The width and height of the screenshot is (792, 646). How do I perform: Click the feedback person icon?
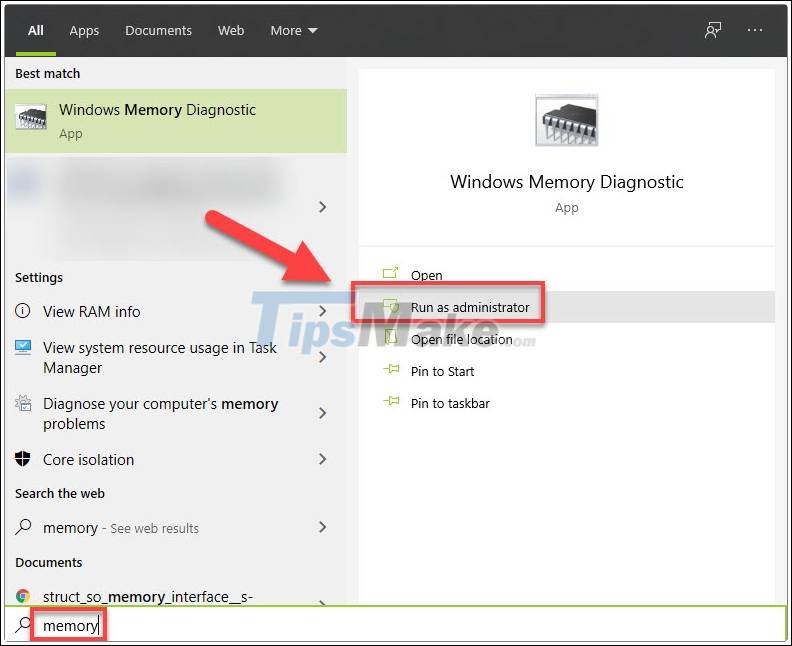coord(713,30)
